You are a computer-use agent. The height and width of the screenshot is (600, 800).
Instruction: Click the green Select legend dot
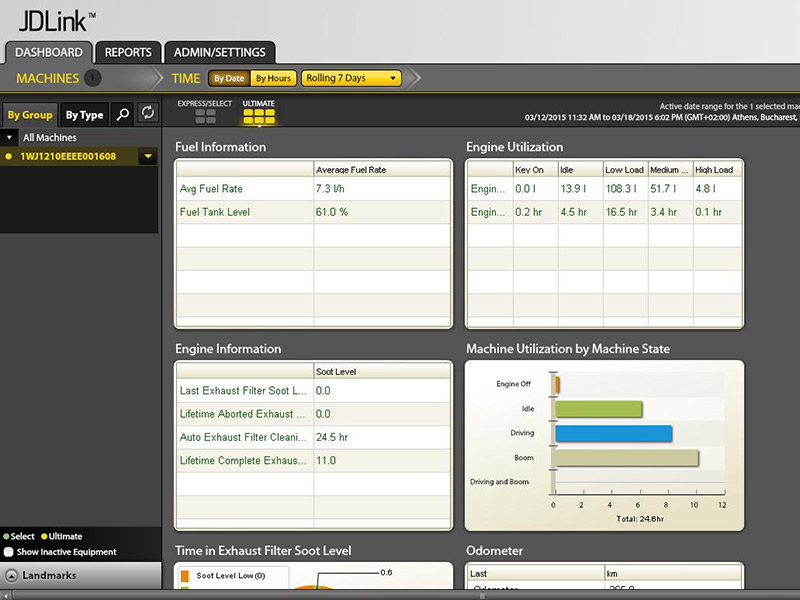pyautogui.click(x=6, y=536)
